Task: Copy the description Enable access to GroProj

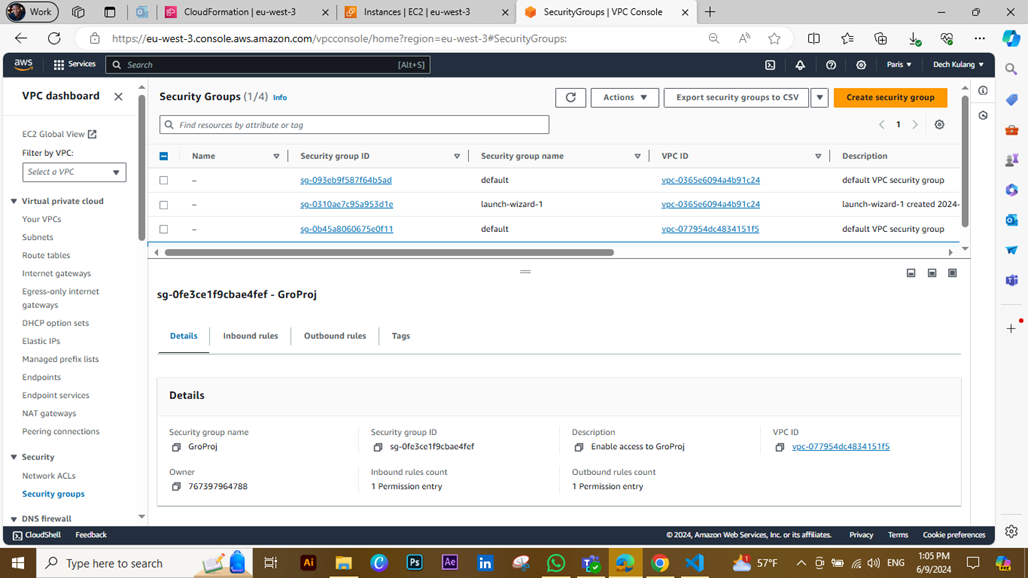Action: (579, 447)
